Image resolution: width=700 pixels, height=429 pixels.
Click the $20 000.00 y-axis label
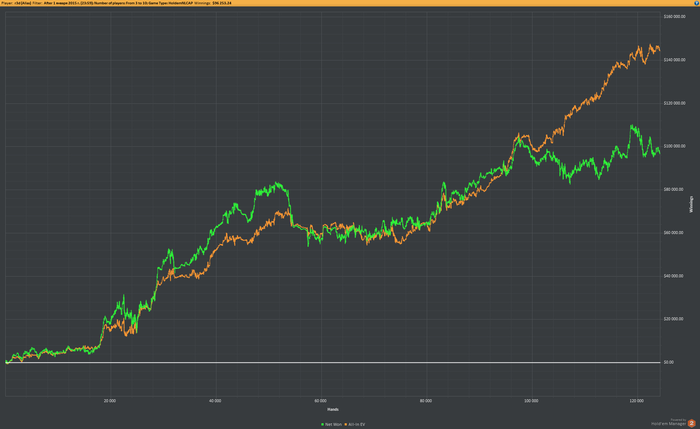(x=674, y=319)
